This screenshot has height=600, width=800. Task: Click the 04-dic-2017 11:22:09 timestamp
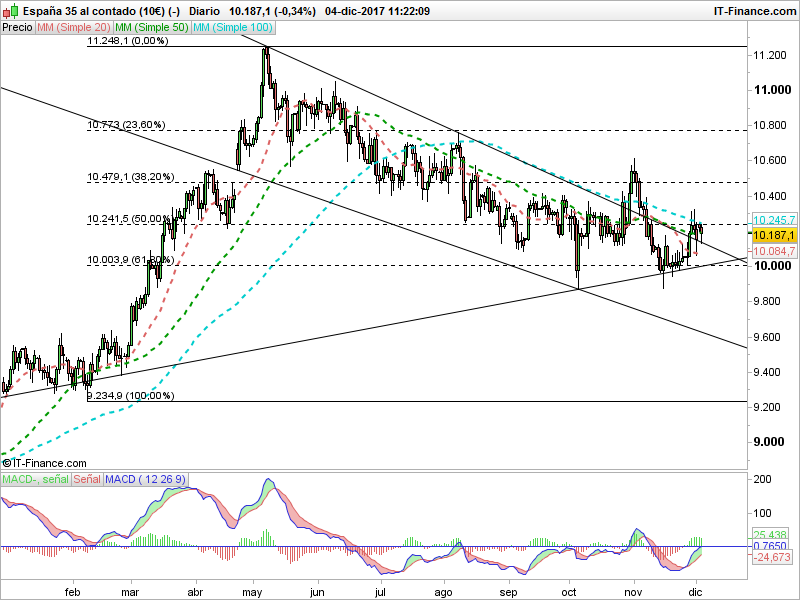[377, 11]
